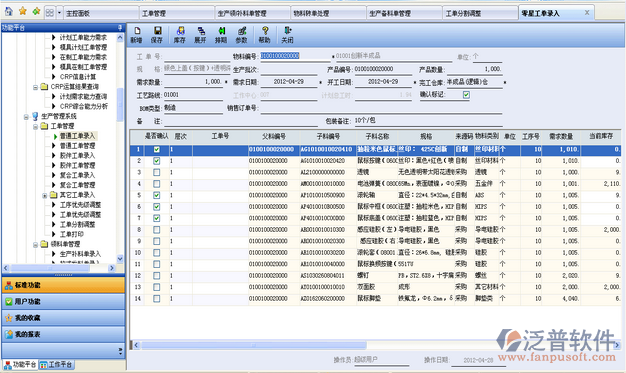Collapse the 工单管理 tree folder

(35, 127)
